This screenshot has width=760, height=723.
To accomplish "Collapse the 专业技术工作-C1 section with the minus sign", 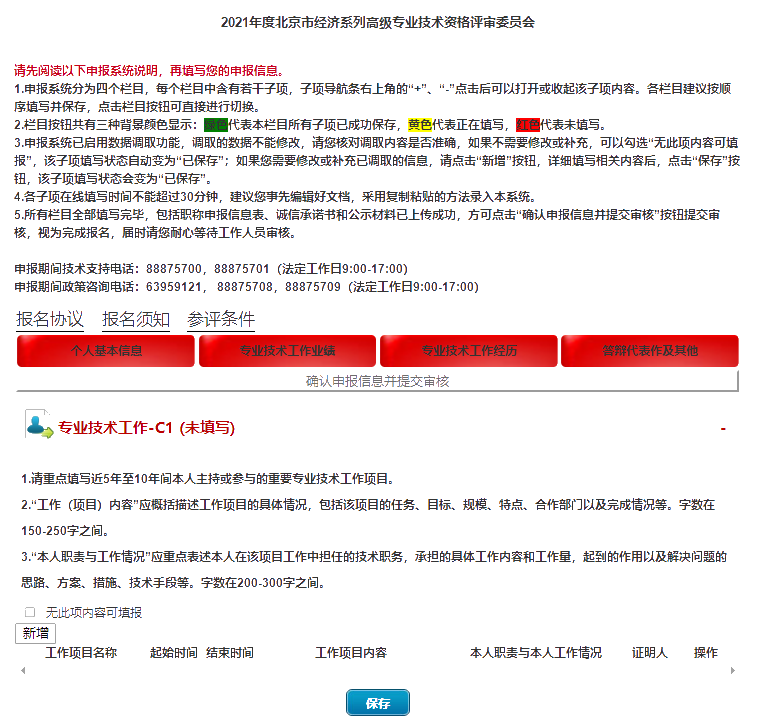I will [723, 429].
